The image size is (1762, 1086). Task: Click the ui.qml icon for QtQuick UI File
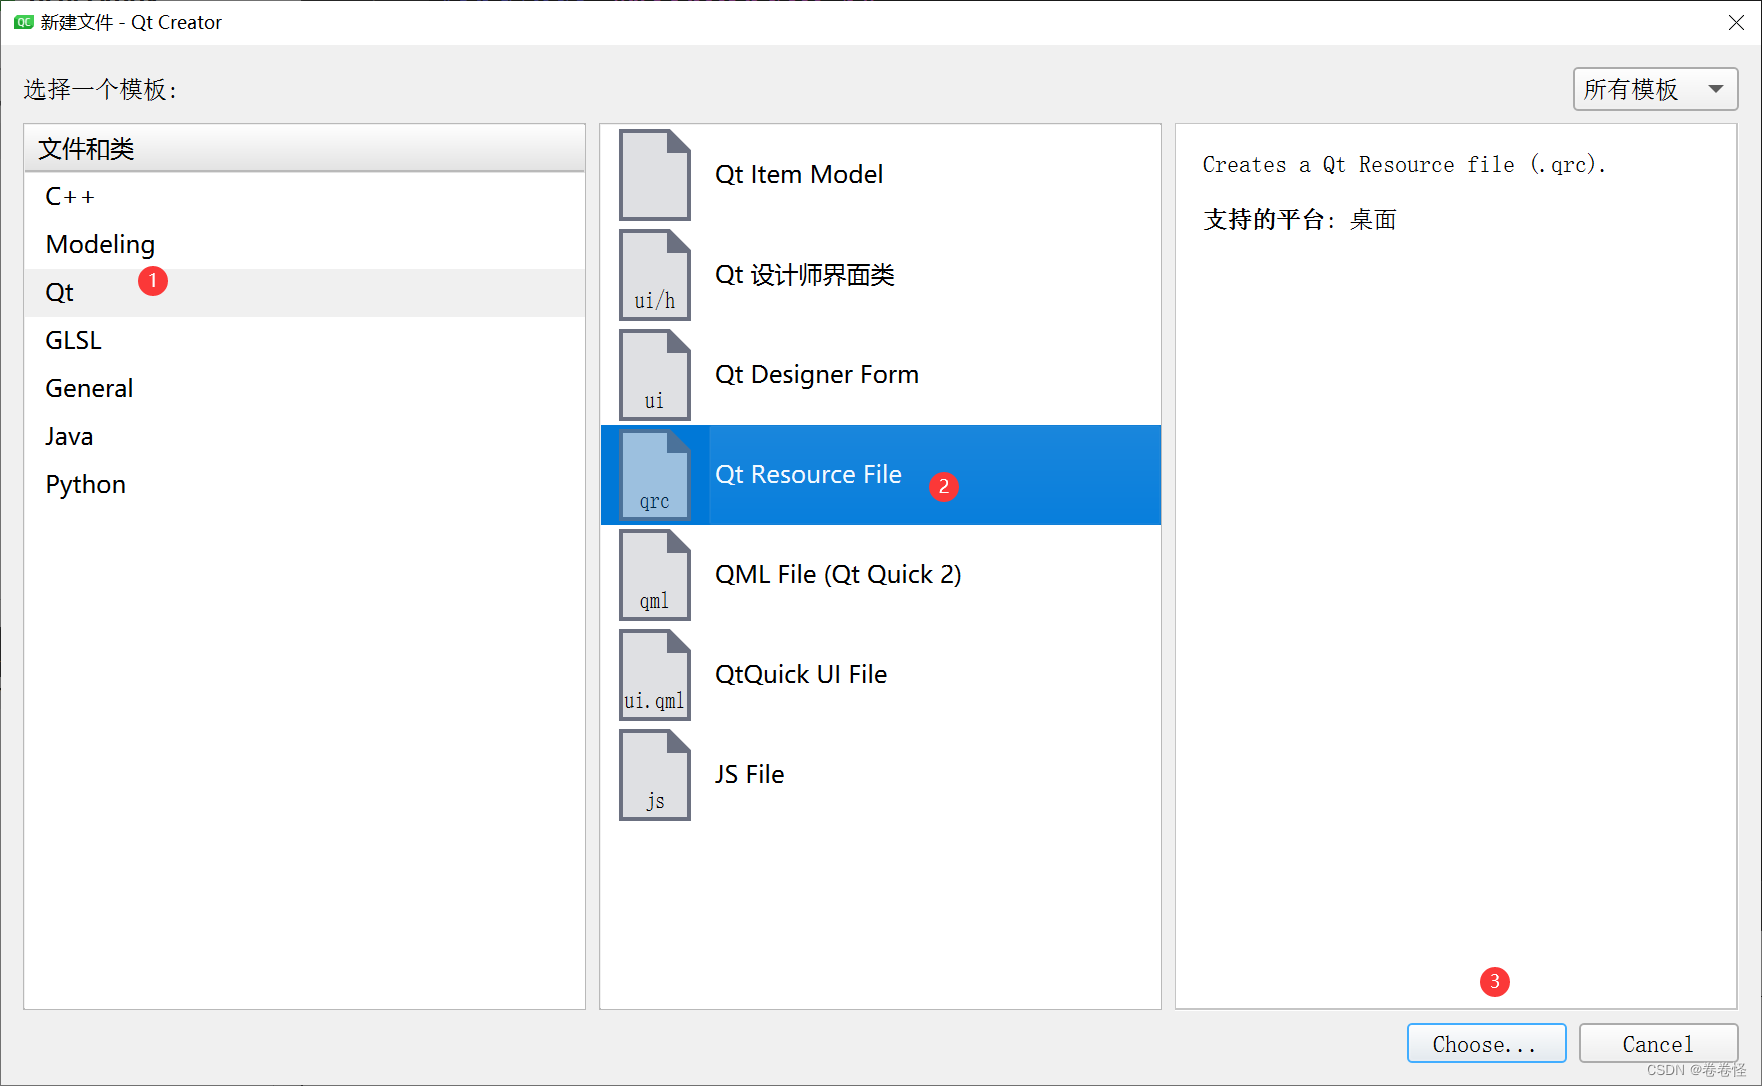654,675
